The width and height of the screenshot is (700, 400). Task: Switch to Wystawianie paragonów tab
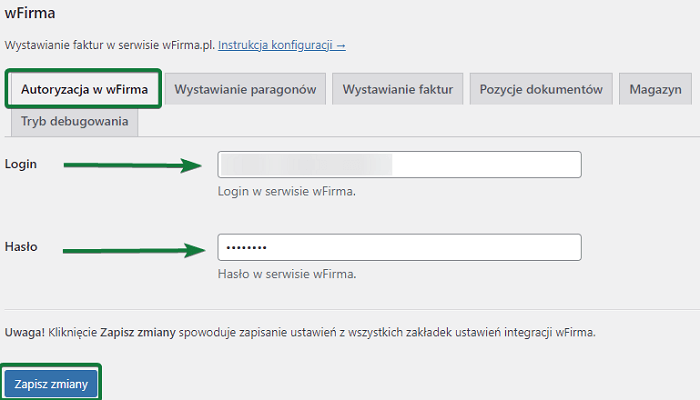coord(245,89)
